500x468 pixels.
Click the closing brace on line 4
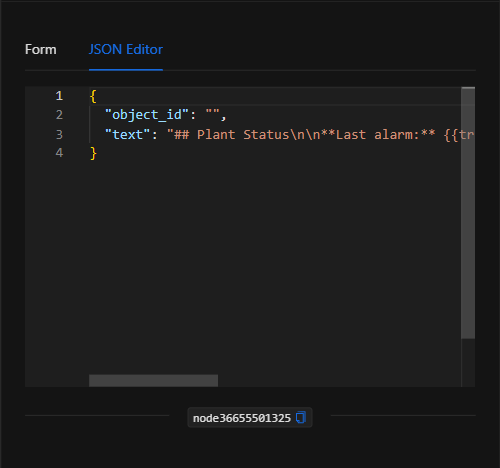click(x=93, y=154)
